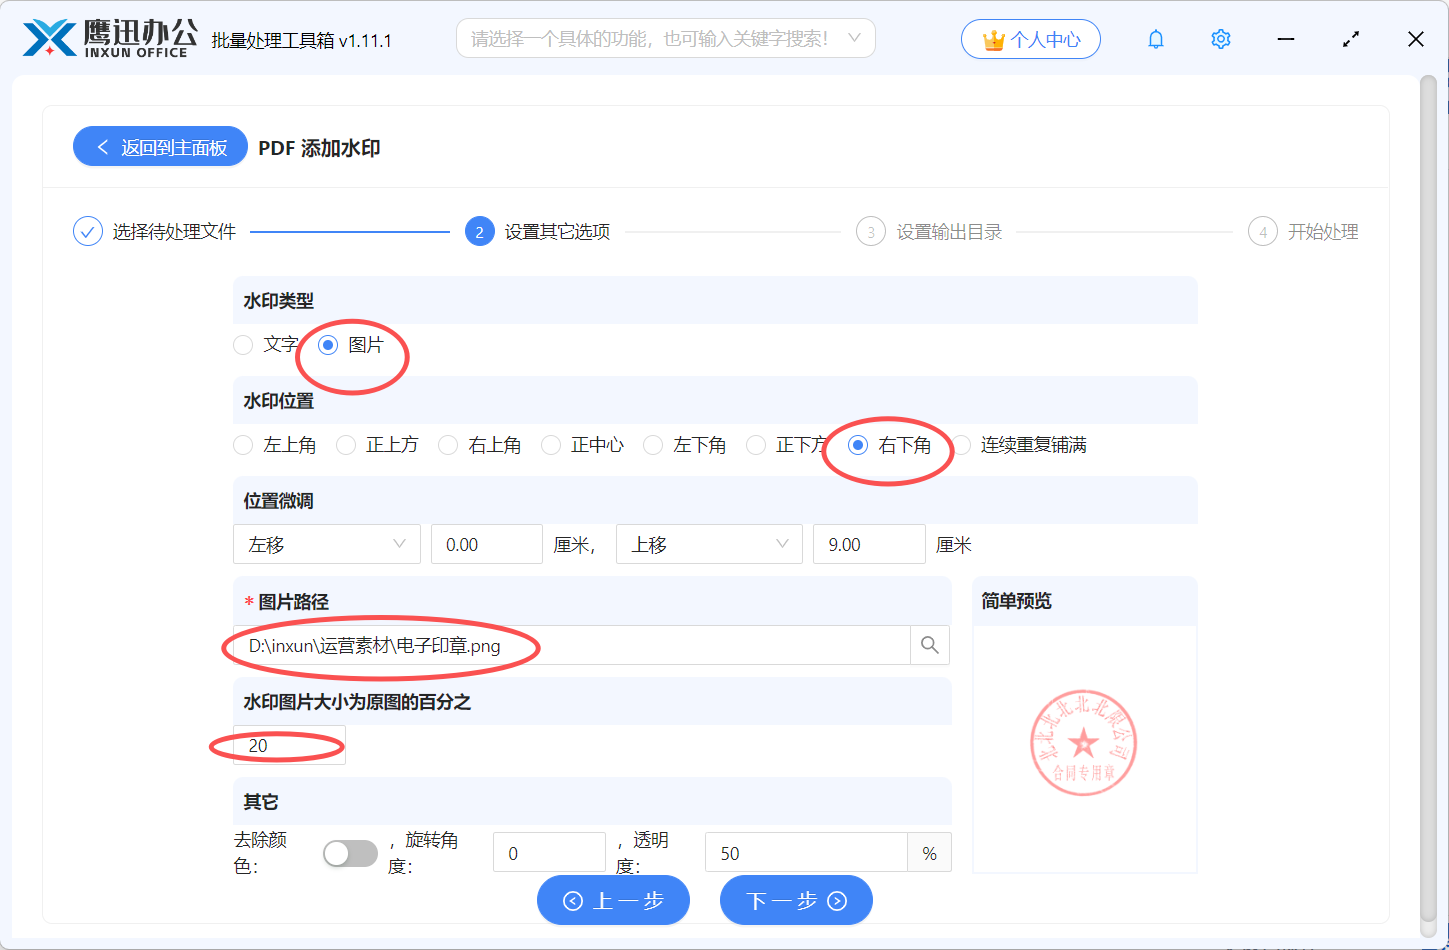Click the back arrow on 返回到主面板
This screenshot has height=950, width=1449.
tap(101, 146)
